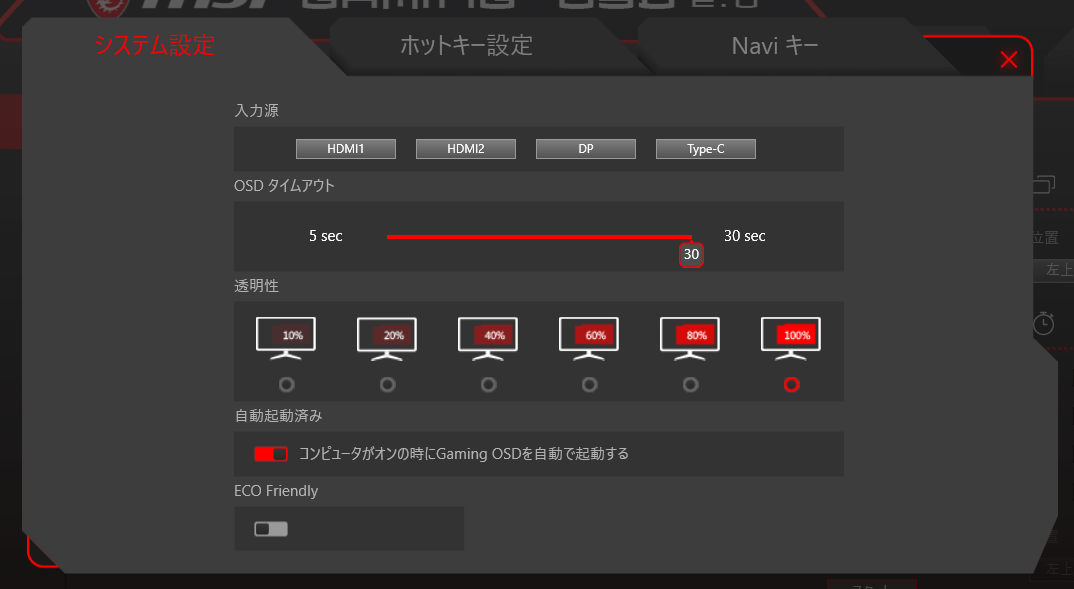Select the 80% transparency radio button

(x=690, y=385)
